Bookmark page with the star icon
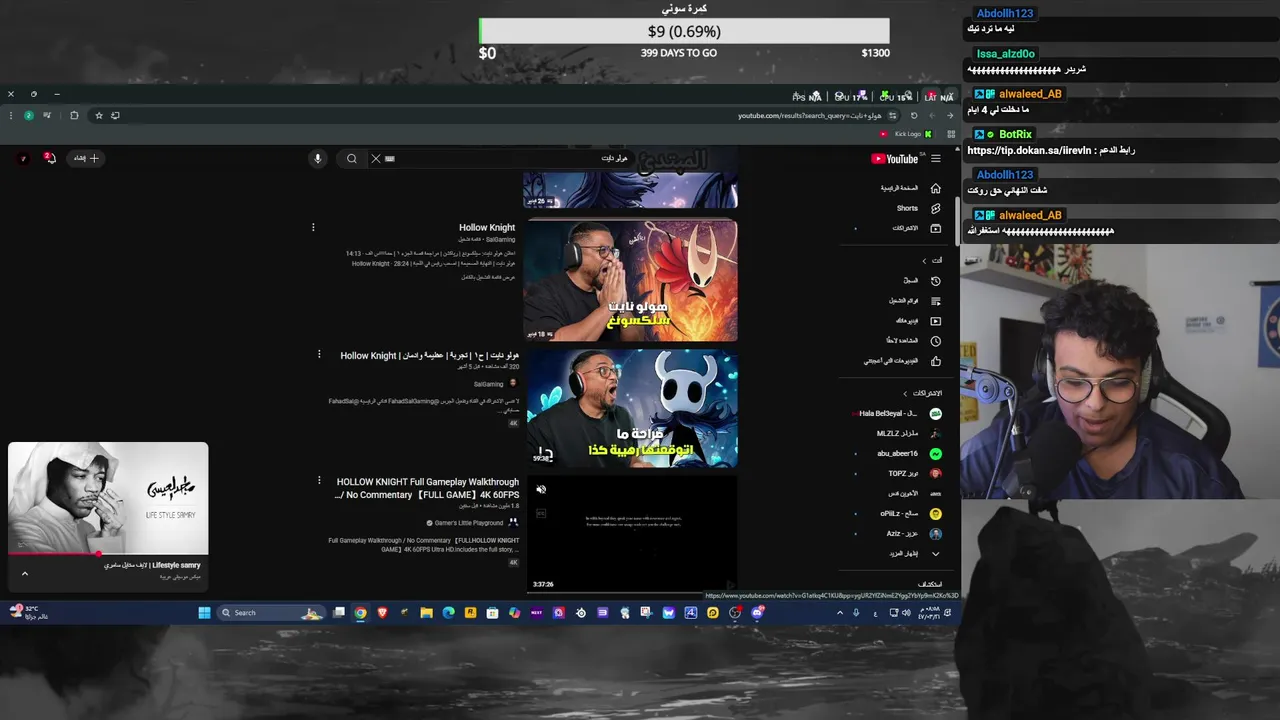1280x720 pixels. [x=99, y=115]
